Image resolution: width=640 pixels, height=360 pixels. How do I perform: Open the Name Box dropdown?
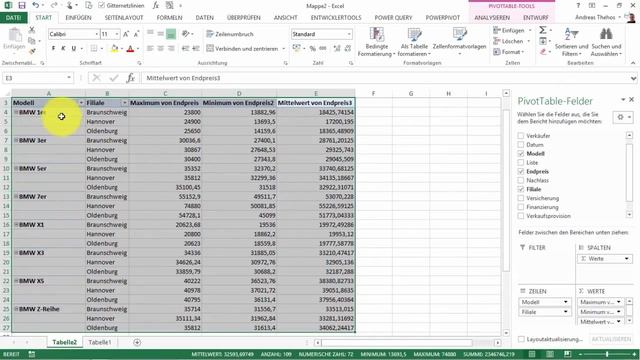tap(69, 78)
